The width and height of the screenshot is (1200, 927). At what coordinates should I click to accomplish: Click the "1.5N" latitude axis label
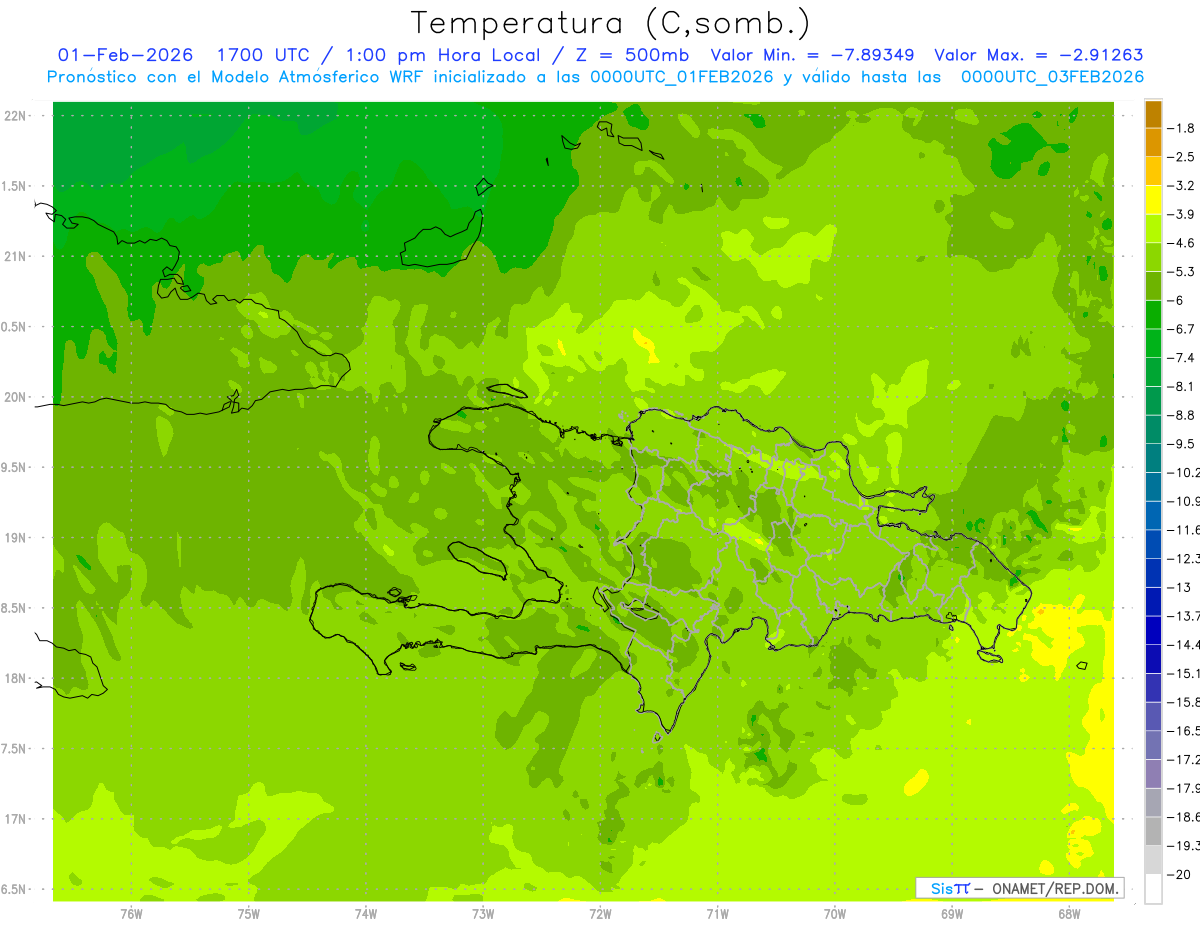point(15,187)
